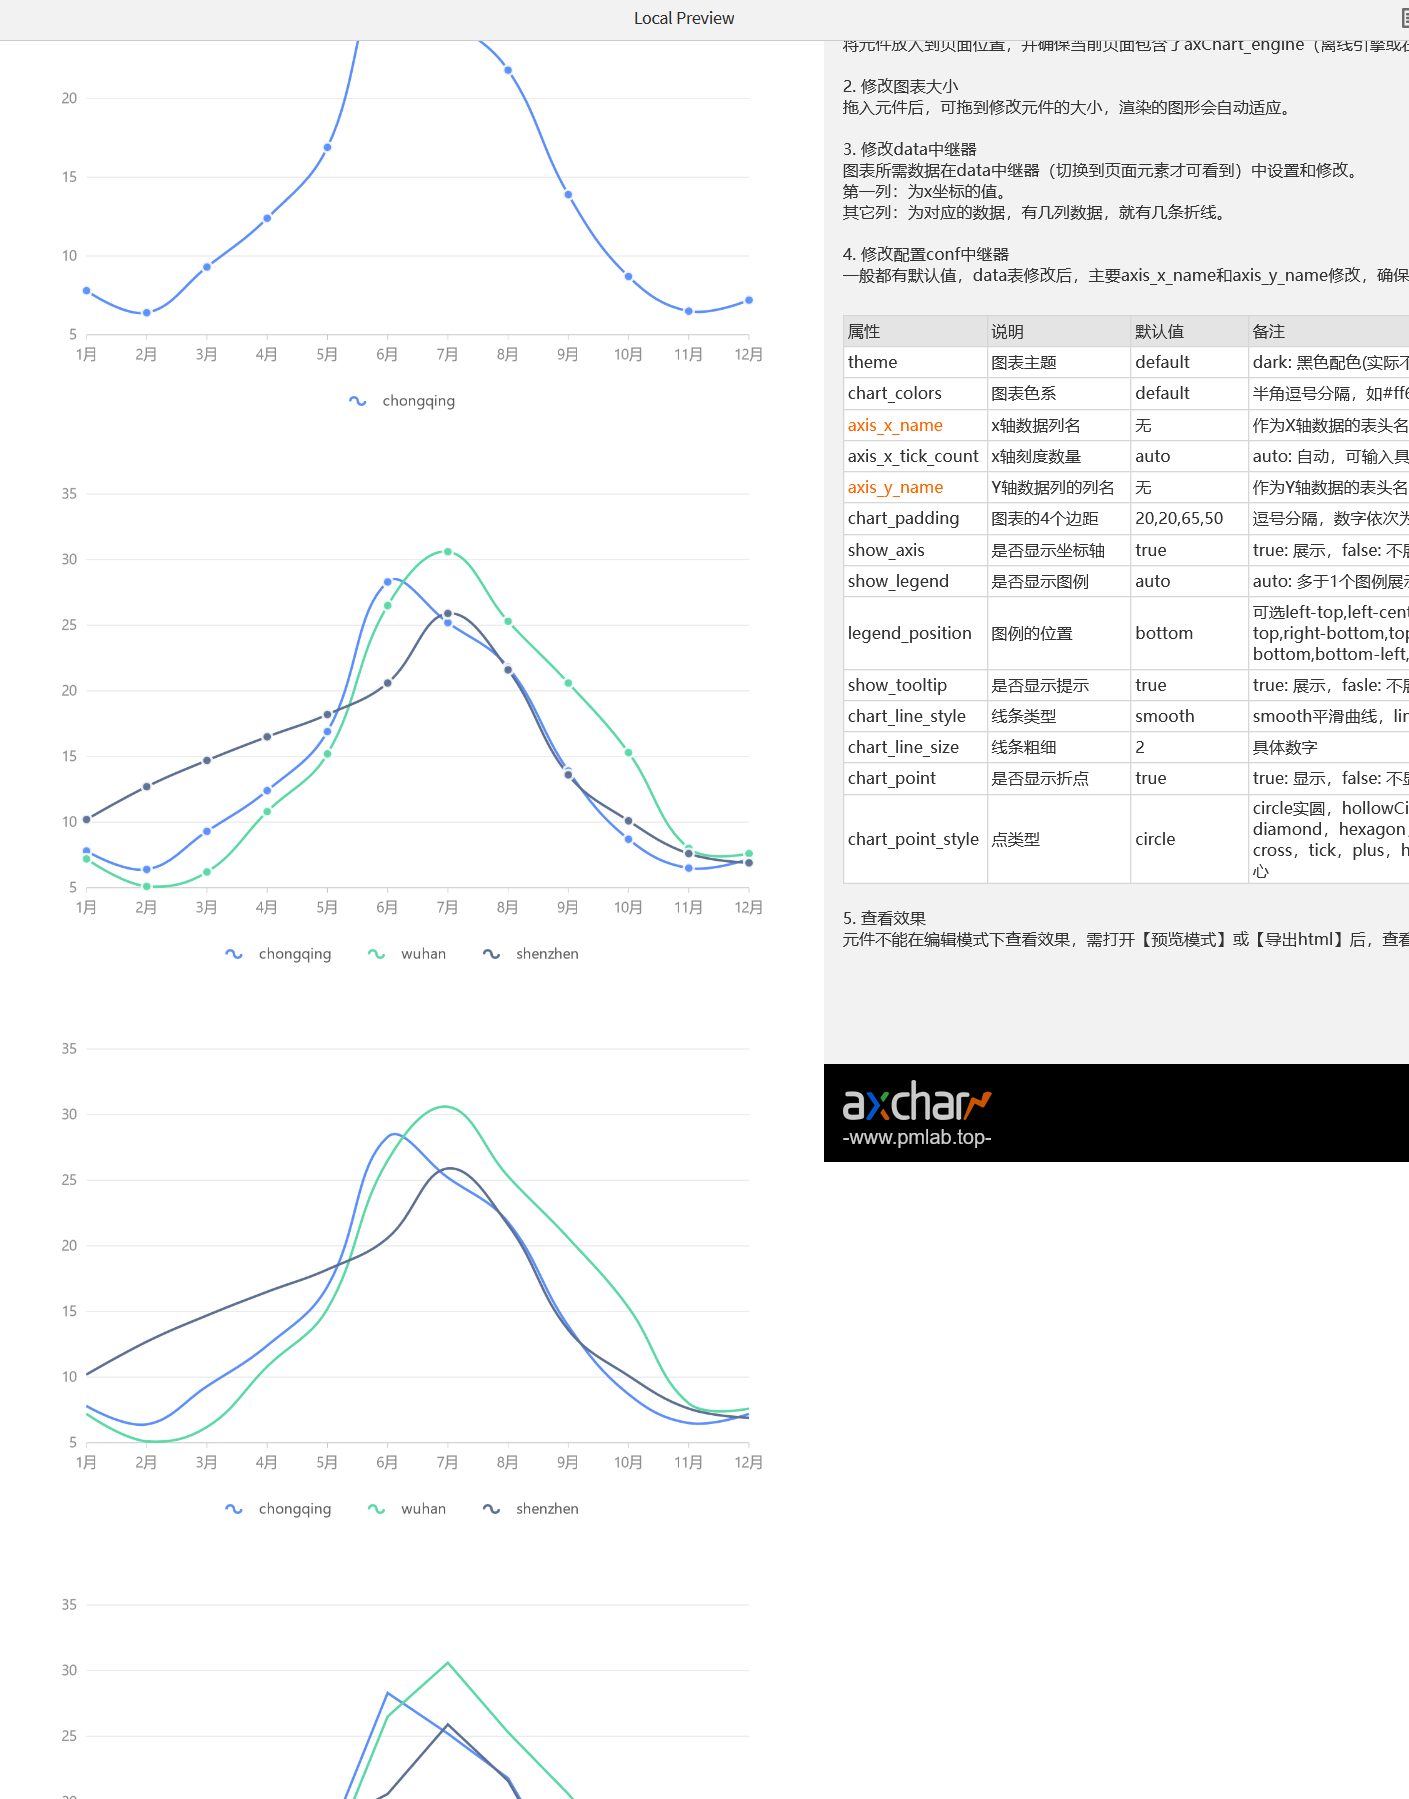Viewport: 1409px width, 1799px height.
Task: Click the 默认值 table header
Action: [1189, 331]
